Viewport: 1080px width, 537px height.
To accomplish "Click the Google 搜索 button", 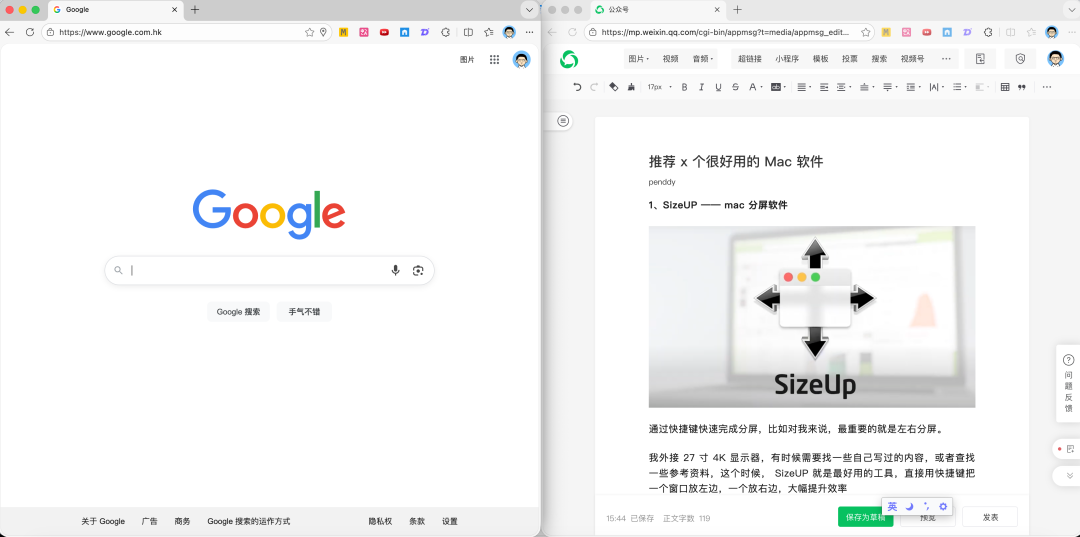I will point(238,311).
